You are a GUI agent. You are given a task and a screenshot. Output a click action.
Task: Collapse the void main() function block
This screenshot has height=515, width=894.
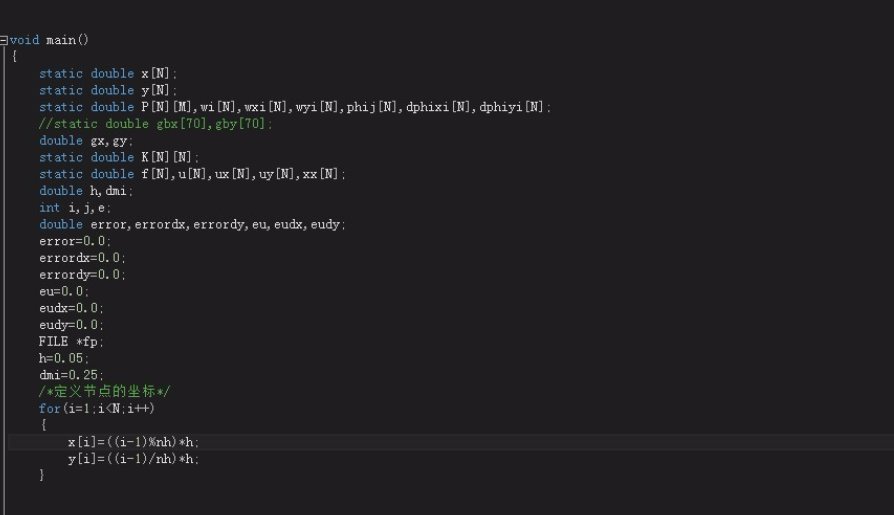5,40
